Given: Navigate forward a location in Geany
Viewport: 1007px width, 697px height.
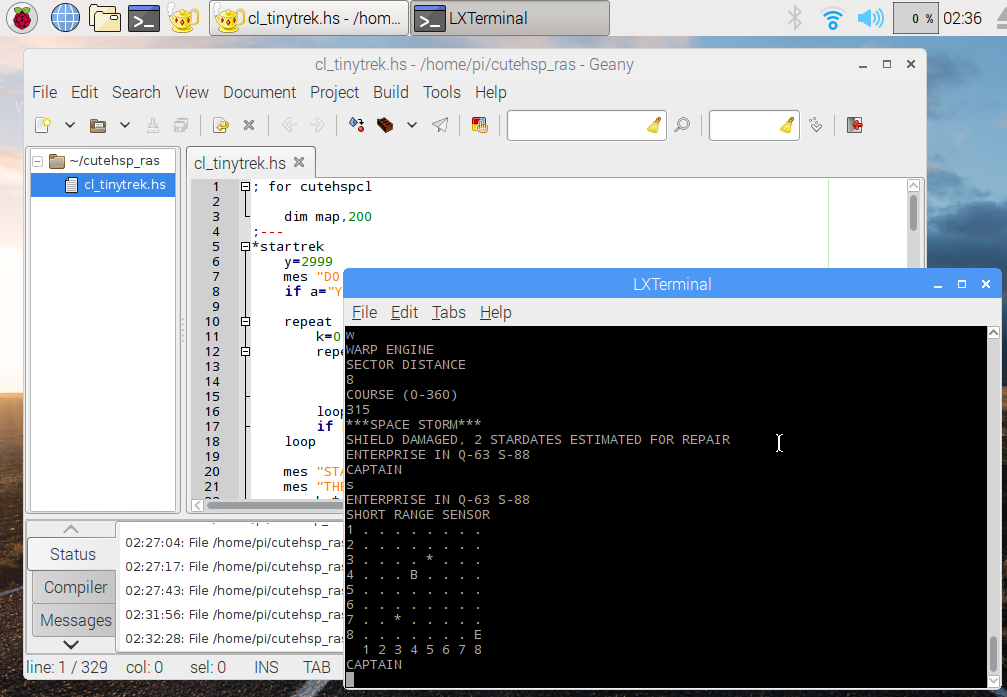Looking at the screenshot, I should [x=317, y=125].
